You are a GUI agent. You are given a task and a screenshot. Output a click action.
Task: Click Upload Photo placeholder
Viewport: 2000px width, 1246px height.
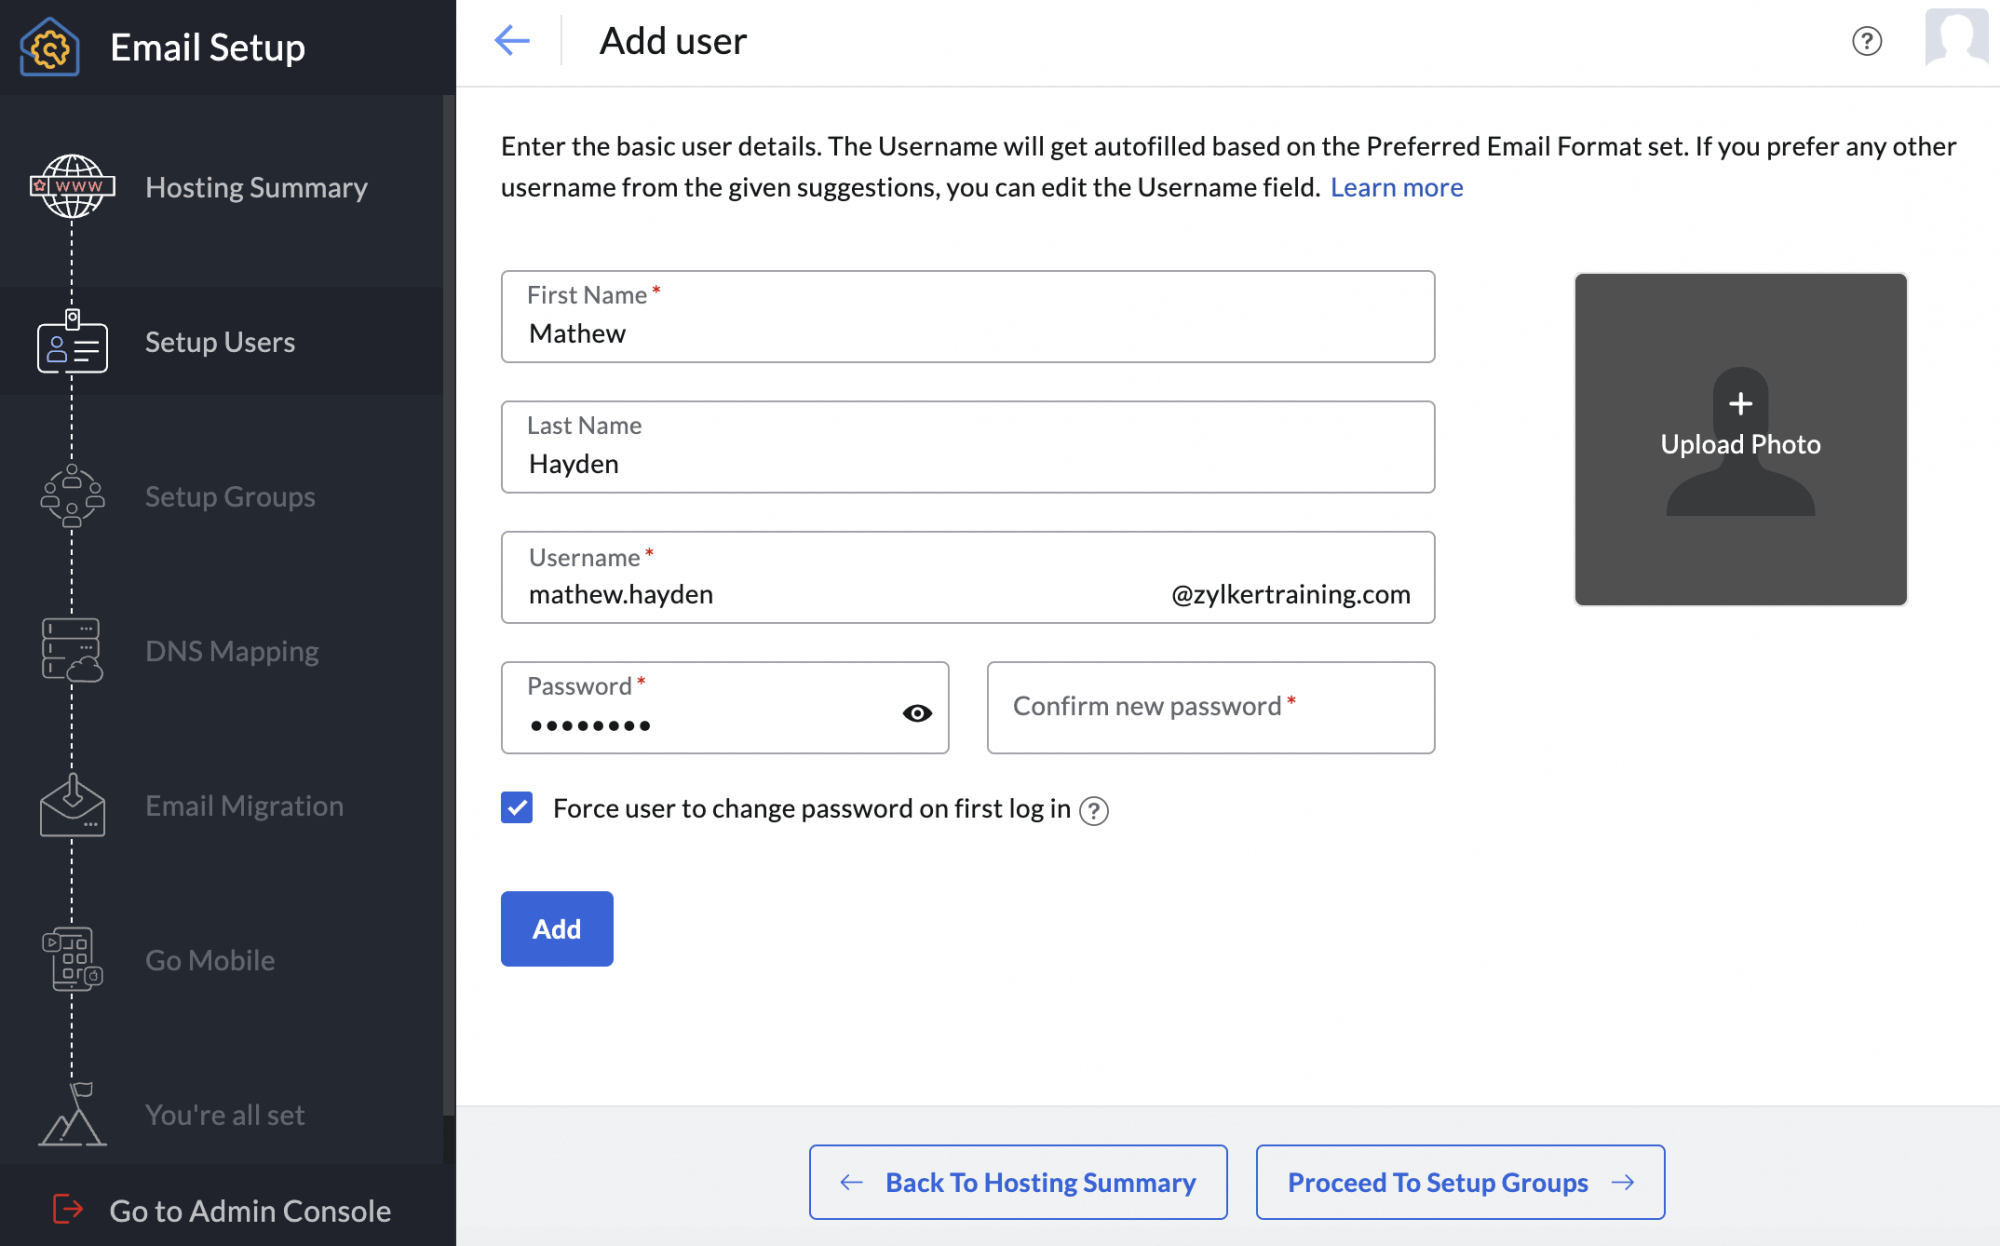[x=1740, y=439]
